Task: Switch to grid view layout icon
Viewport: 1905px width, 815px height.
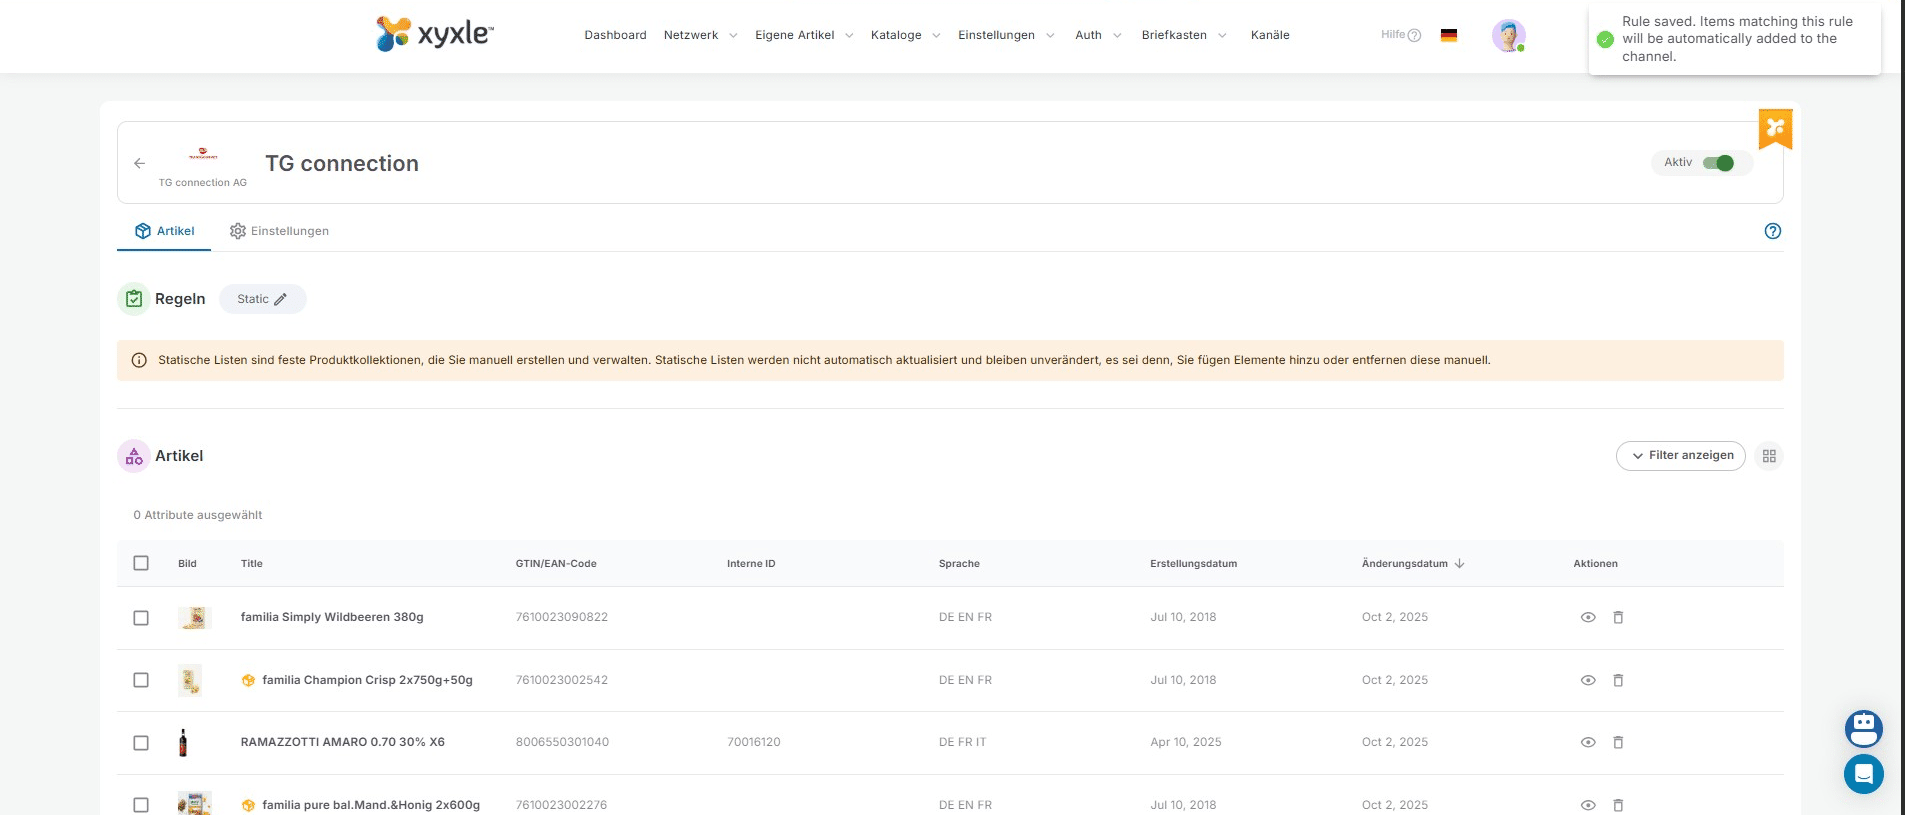Action: (x=1768, y=456)
